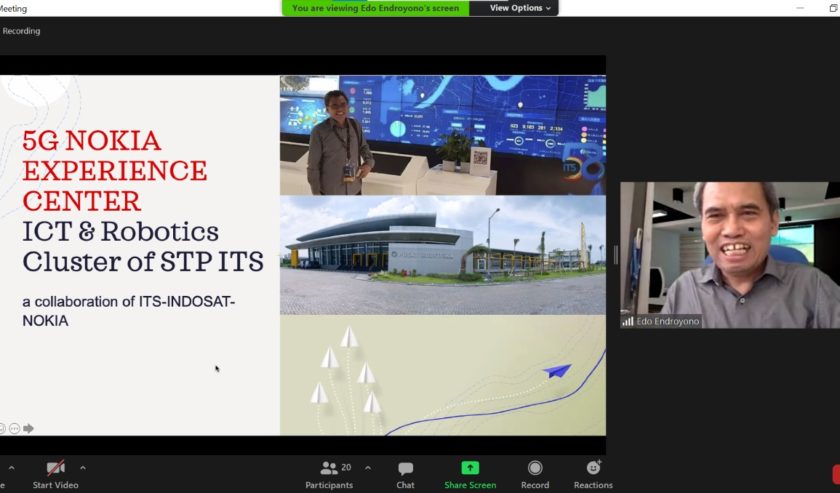Restore the window using the title bar button
Image resolution: width=840 pixels, height=493 pixels.
[833, 8]
